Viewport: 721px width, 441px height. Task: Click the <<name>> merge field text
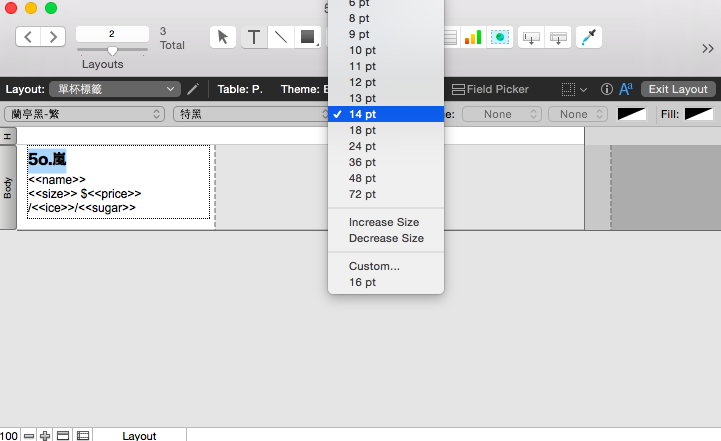coord(57,179)
